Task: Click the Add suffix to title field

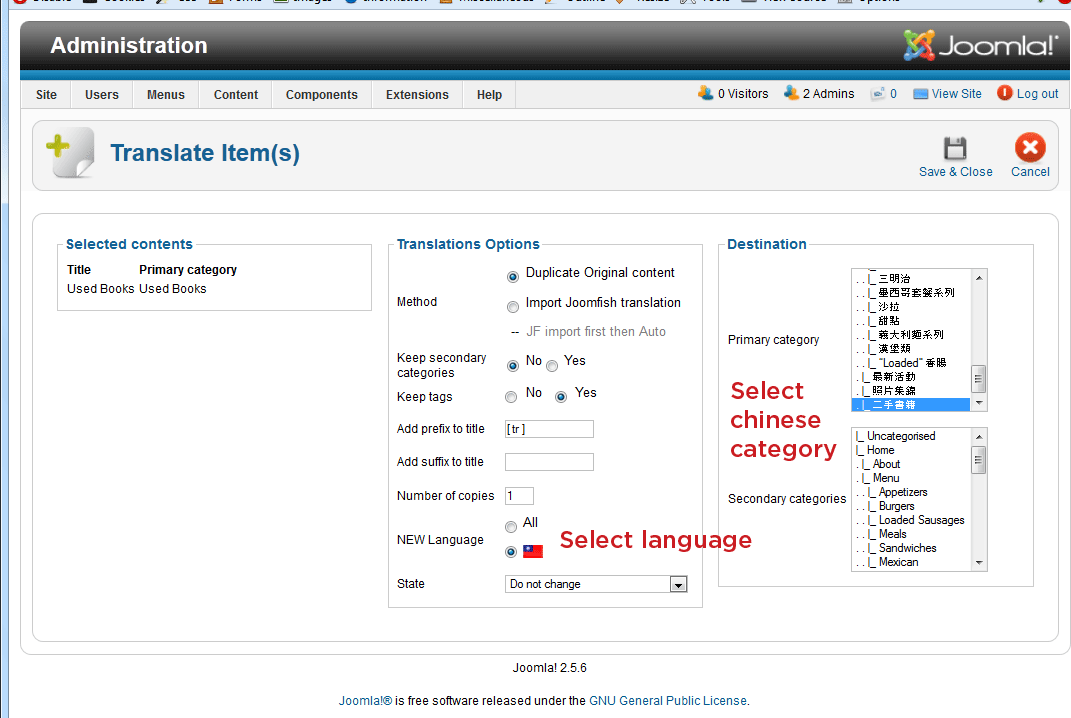Action: (x=549, y=462)
